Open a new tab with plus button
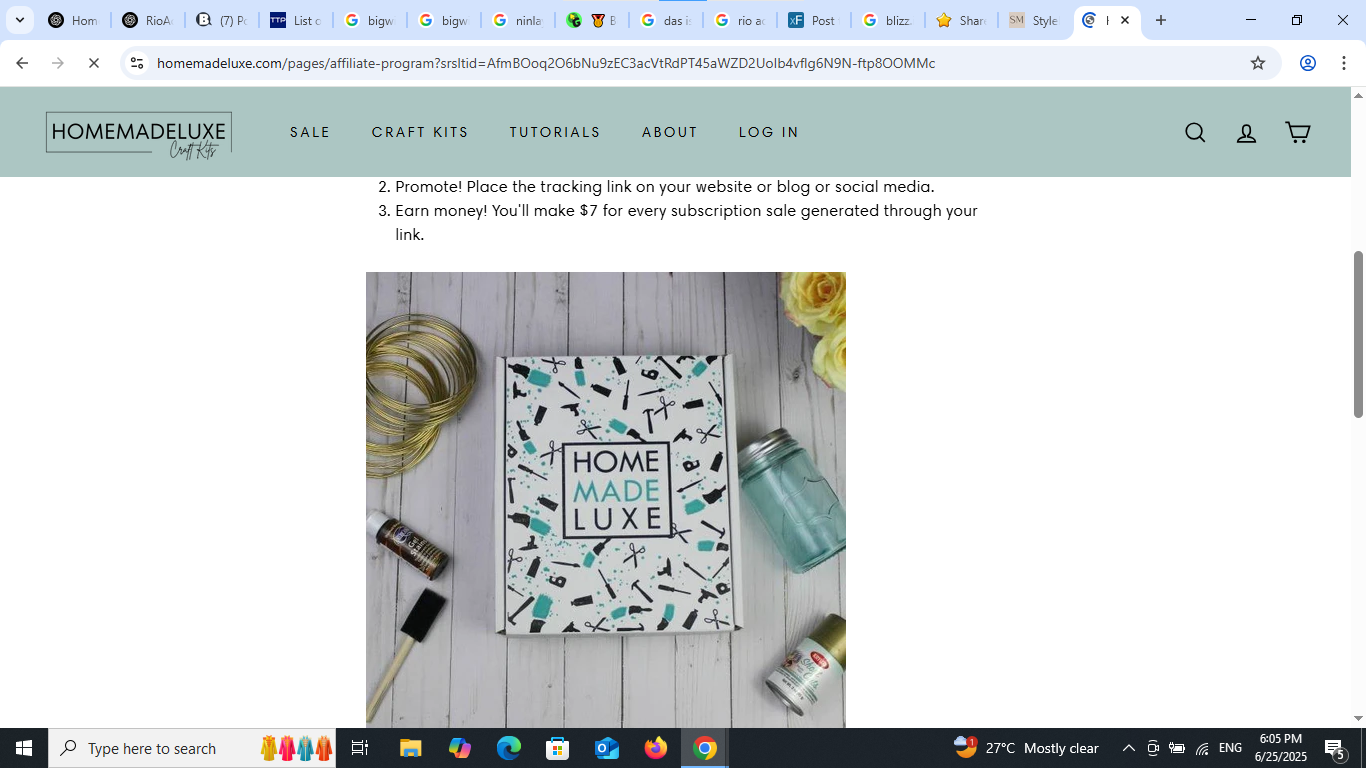 (x=1161, y=20)
